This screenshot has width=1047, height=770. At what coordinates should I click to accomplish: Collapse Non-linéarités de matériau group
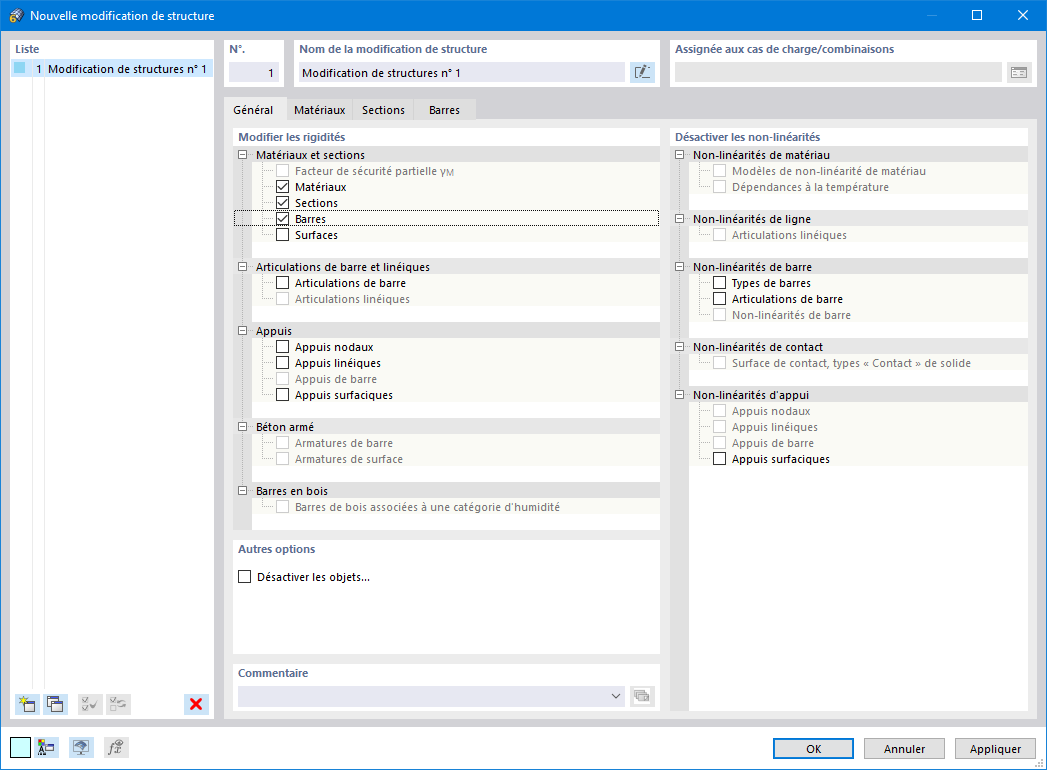point(679,154)
